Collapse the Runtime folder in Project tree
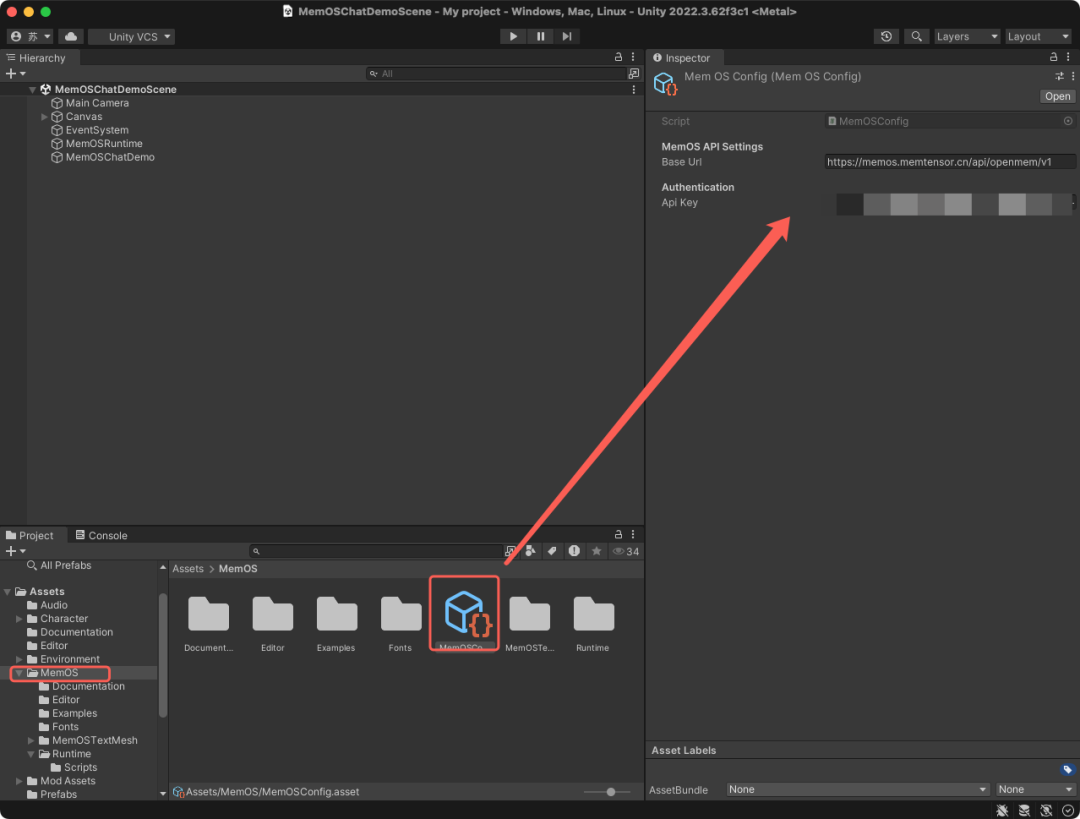The height and width of the screenshot is (819, 1080). coord(31,754)
